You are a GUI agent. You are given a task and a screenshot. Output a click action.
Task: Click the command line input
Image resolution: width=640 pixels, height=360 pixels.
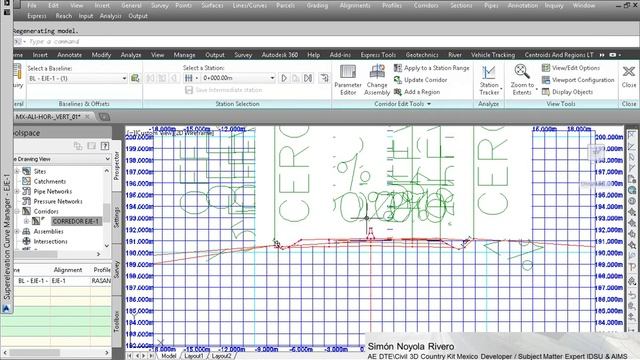tap(327, 42)
